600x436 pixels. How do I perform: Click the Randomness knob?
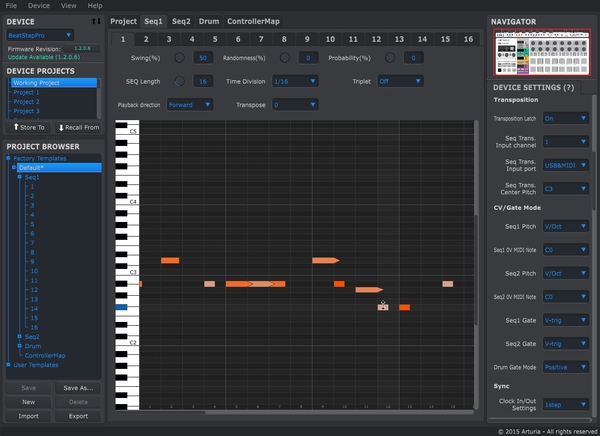pos(286,59)
